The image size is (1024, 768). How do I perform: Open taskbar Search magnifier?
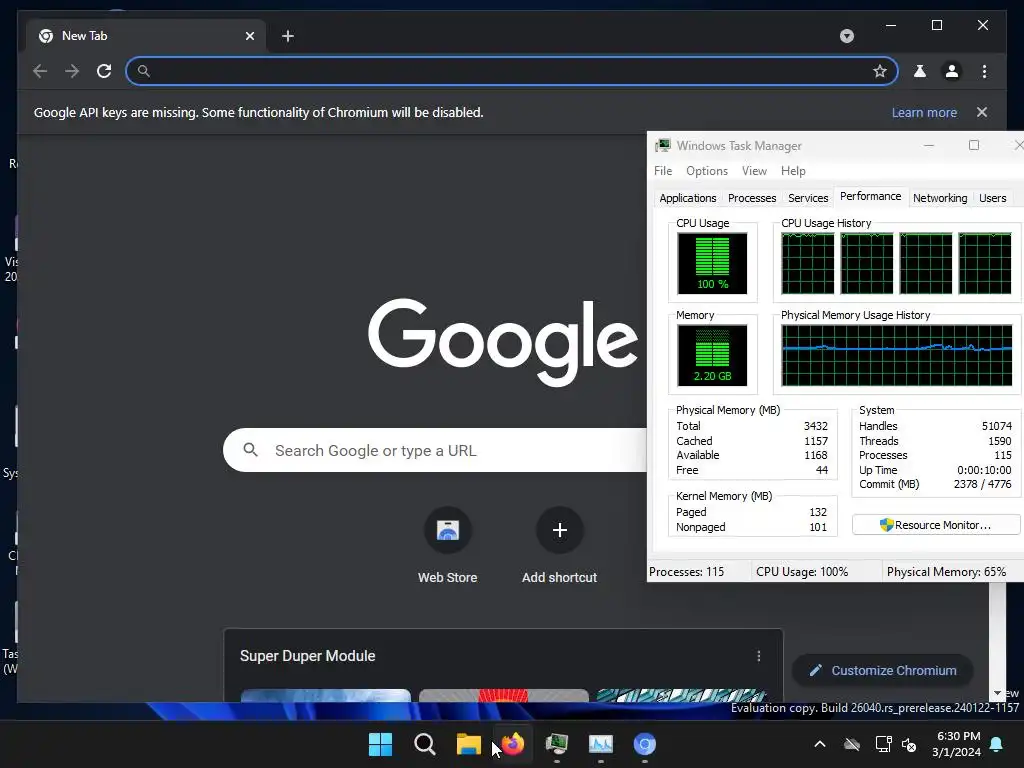(x=424, y=744)
